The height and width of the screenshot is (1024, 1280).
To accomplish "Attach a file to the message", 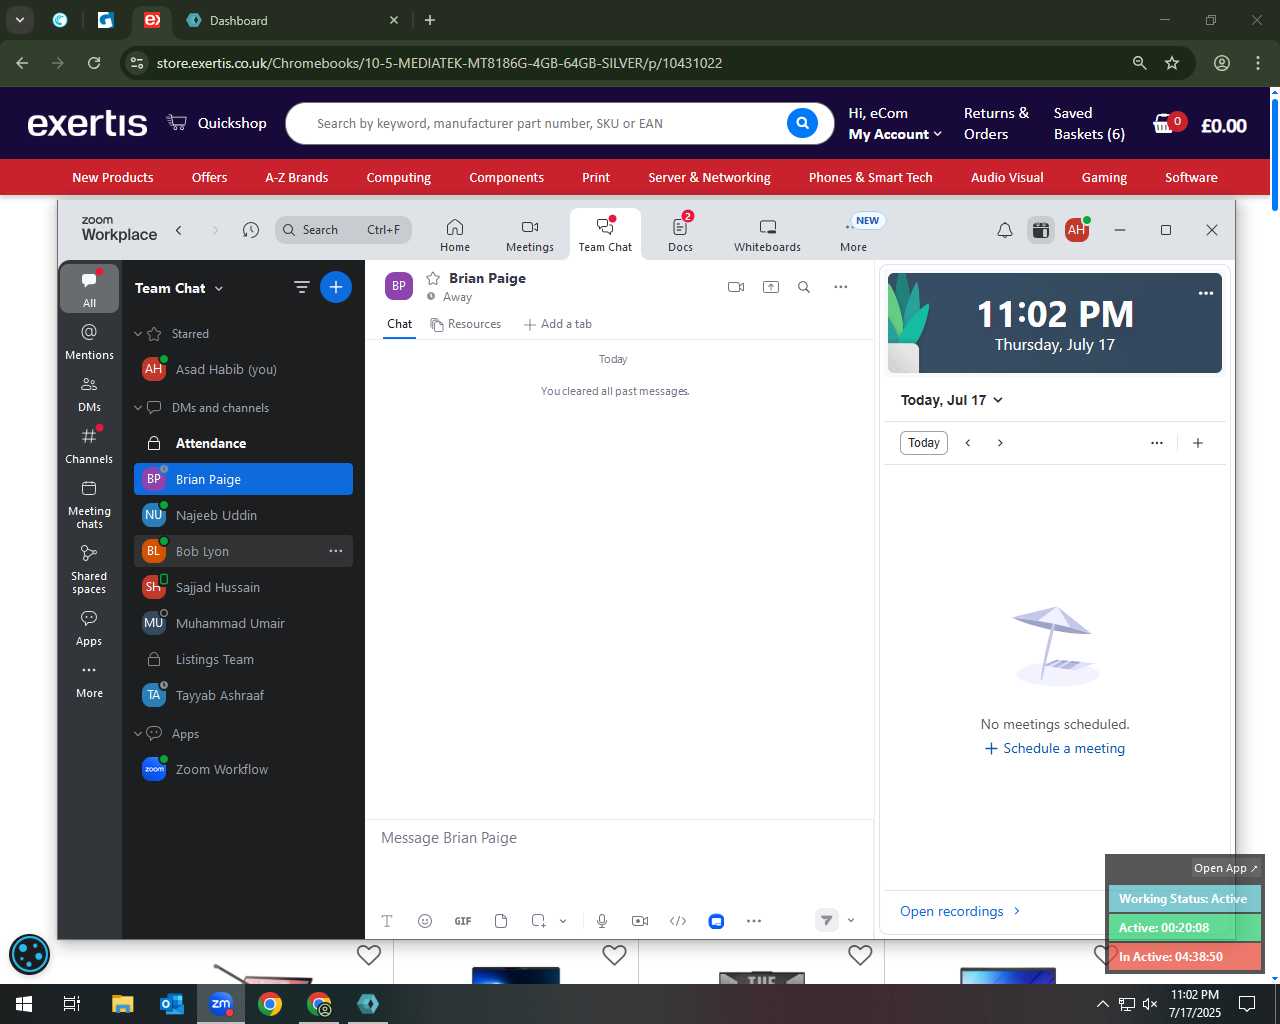I will click(x=501, y=921).
